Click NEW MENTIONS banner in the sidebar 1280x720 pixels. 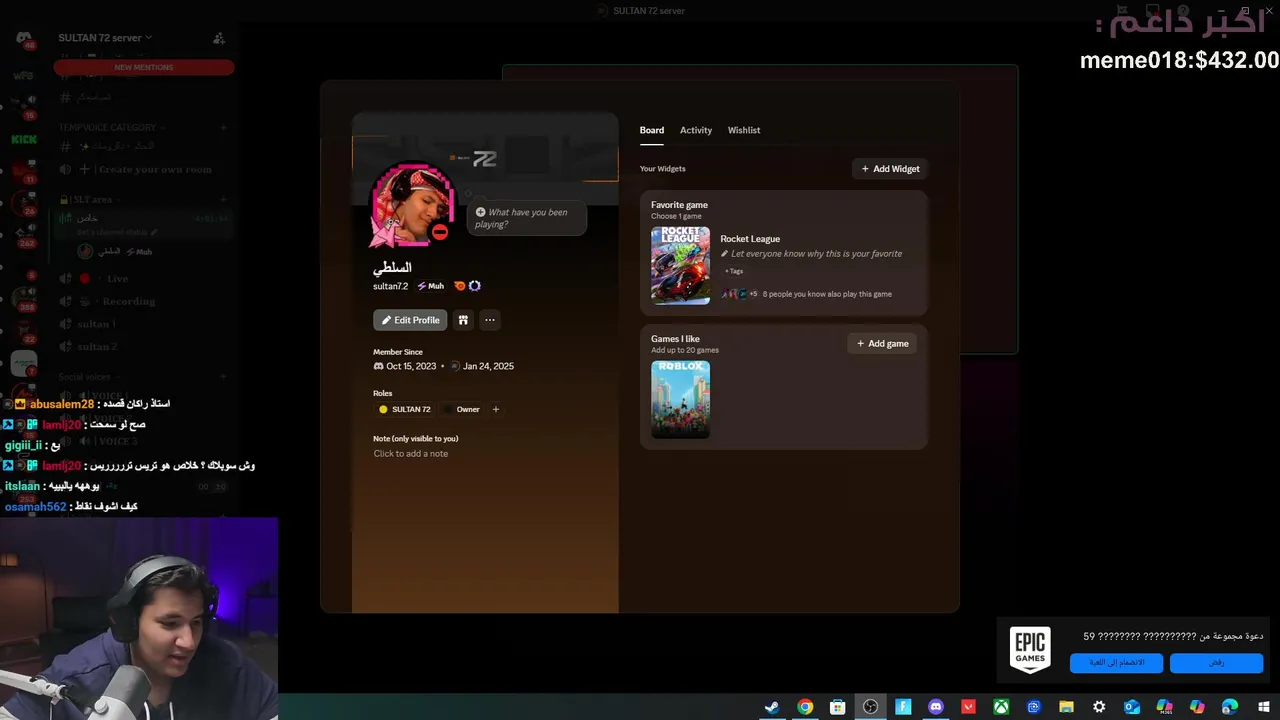pyautogui.click(x=144, y=67)
